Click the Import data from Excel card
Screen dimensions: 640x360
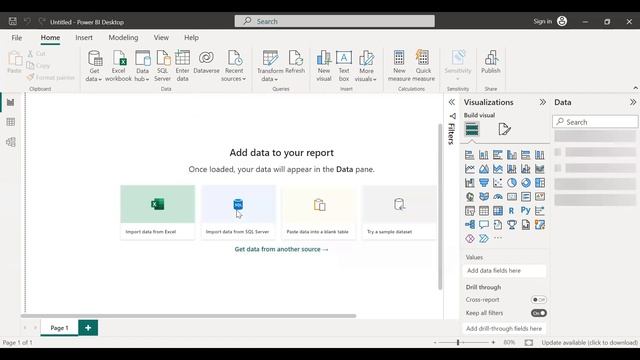coord(158,212)
